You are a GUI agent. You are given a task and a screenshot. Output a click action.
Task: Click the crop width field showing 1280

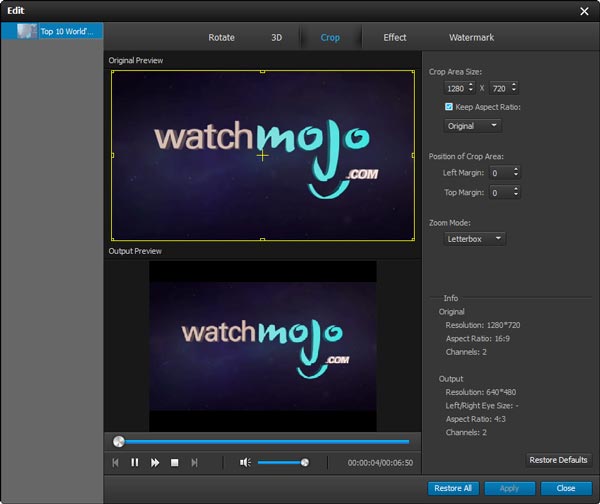[455, 88]
